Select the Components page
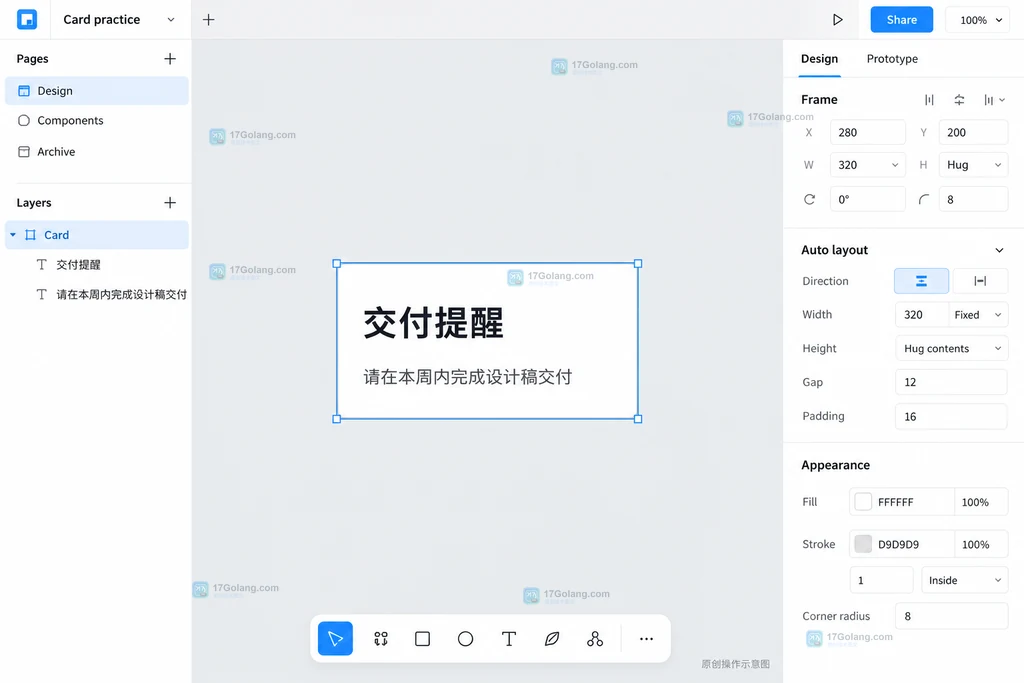Screen dimensions: 1024x683 tap(97, 120)
